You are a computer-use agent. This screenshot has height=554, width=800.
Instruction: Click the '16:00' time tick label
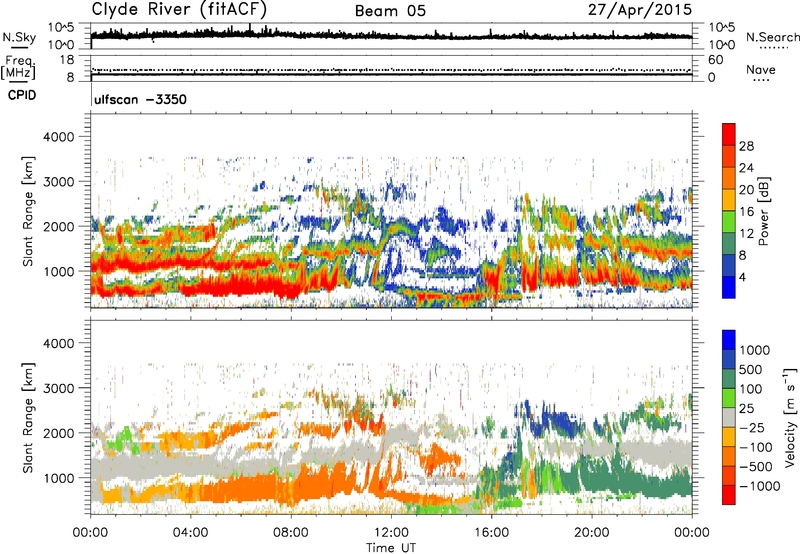[491, 533]
